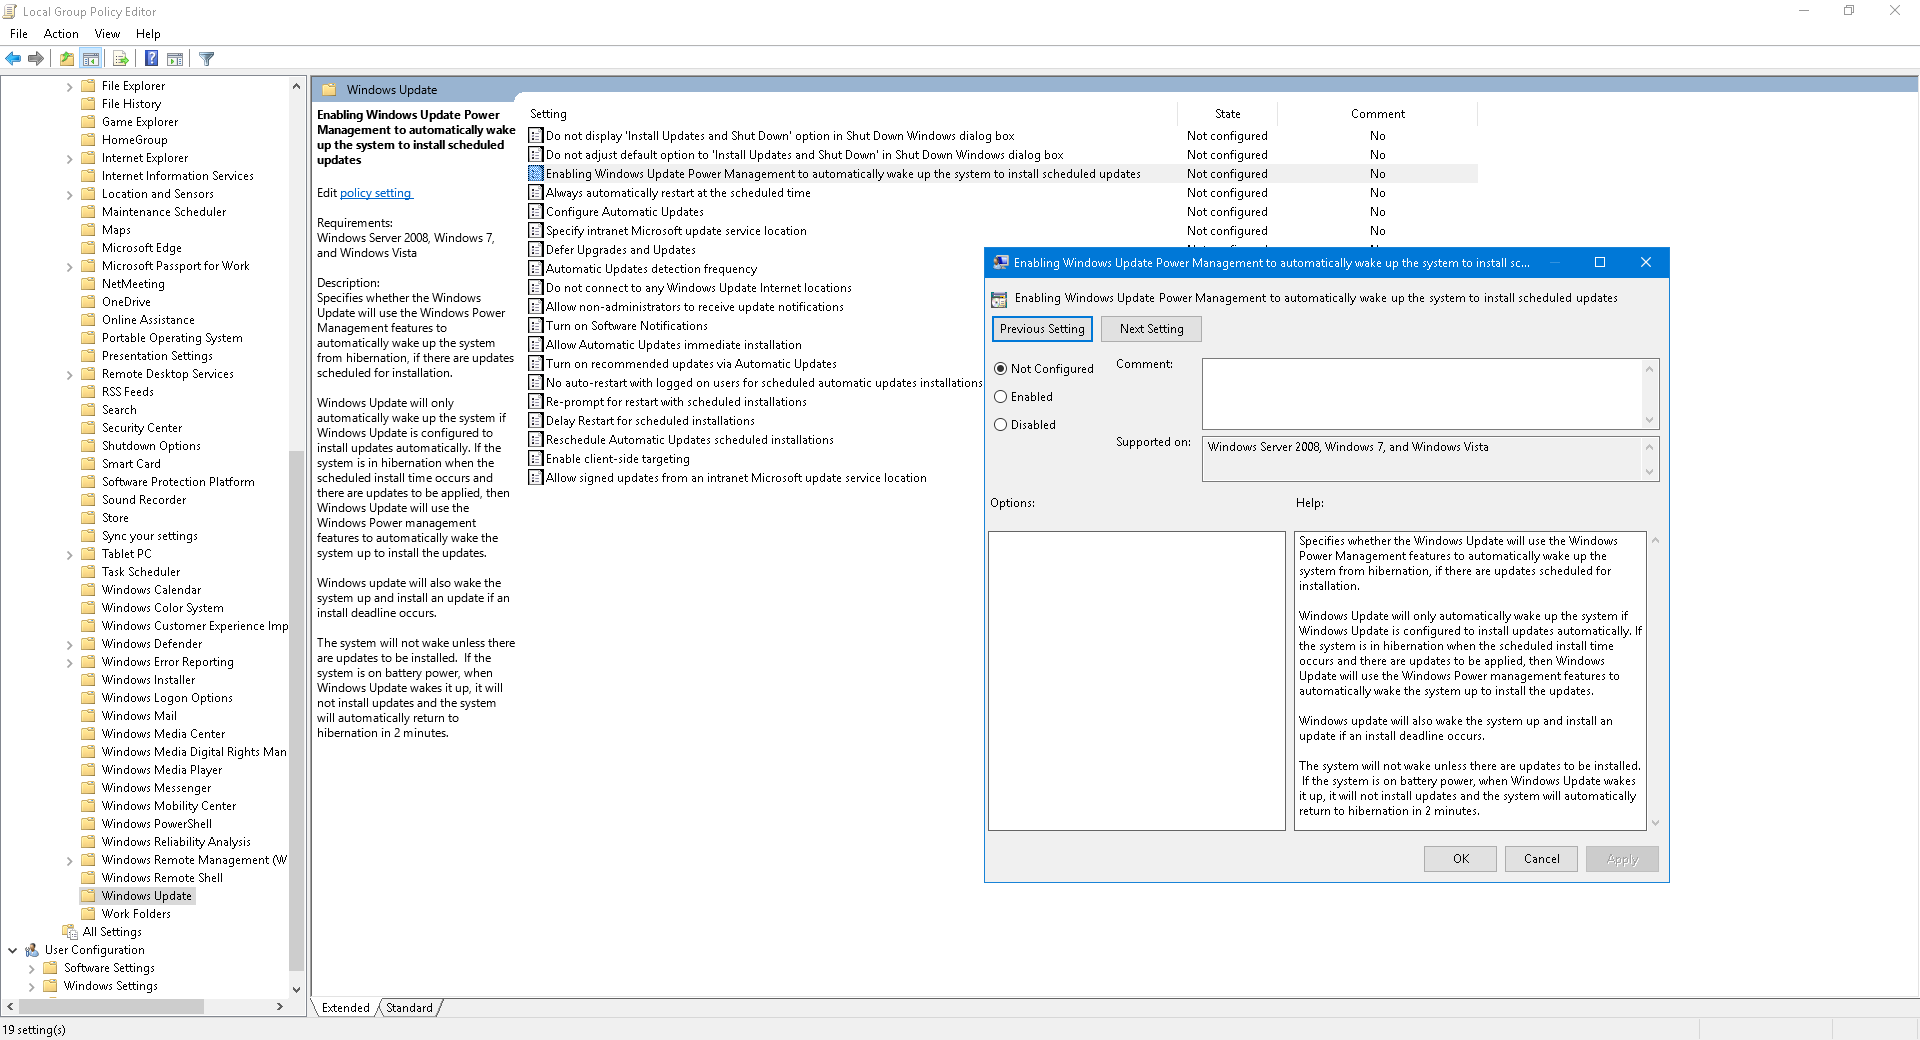The height and width of the screenshot is (1040, 1920).
Task: Expand the Remote Desktop Services node
Action: pos(69,375)
